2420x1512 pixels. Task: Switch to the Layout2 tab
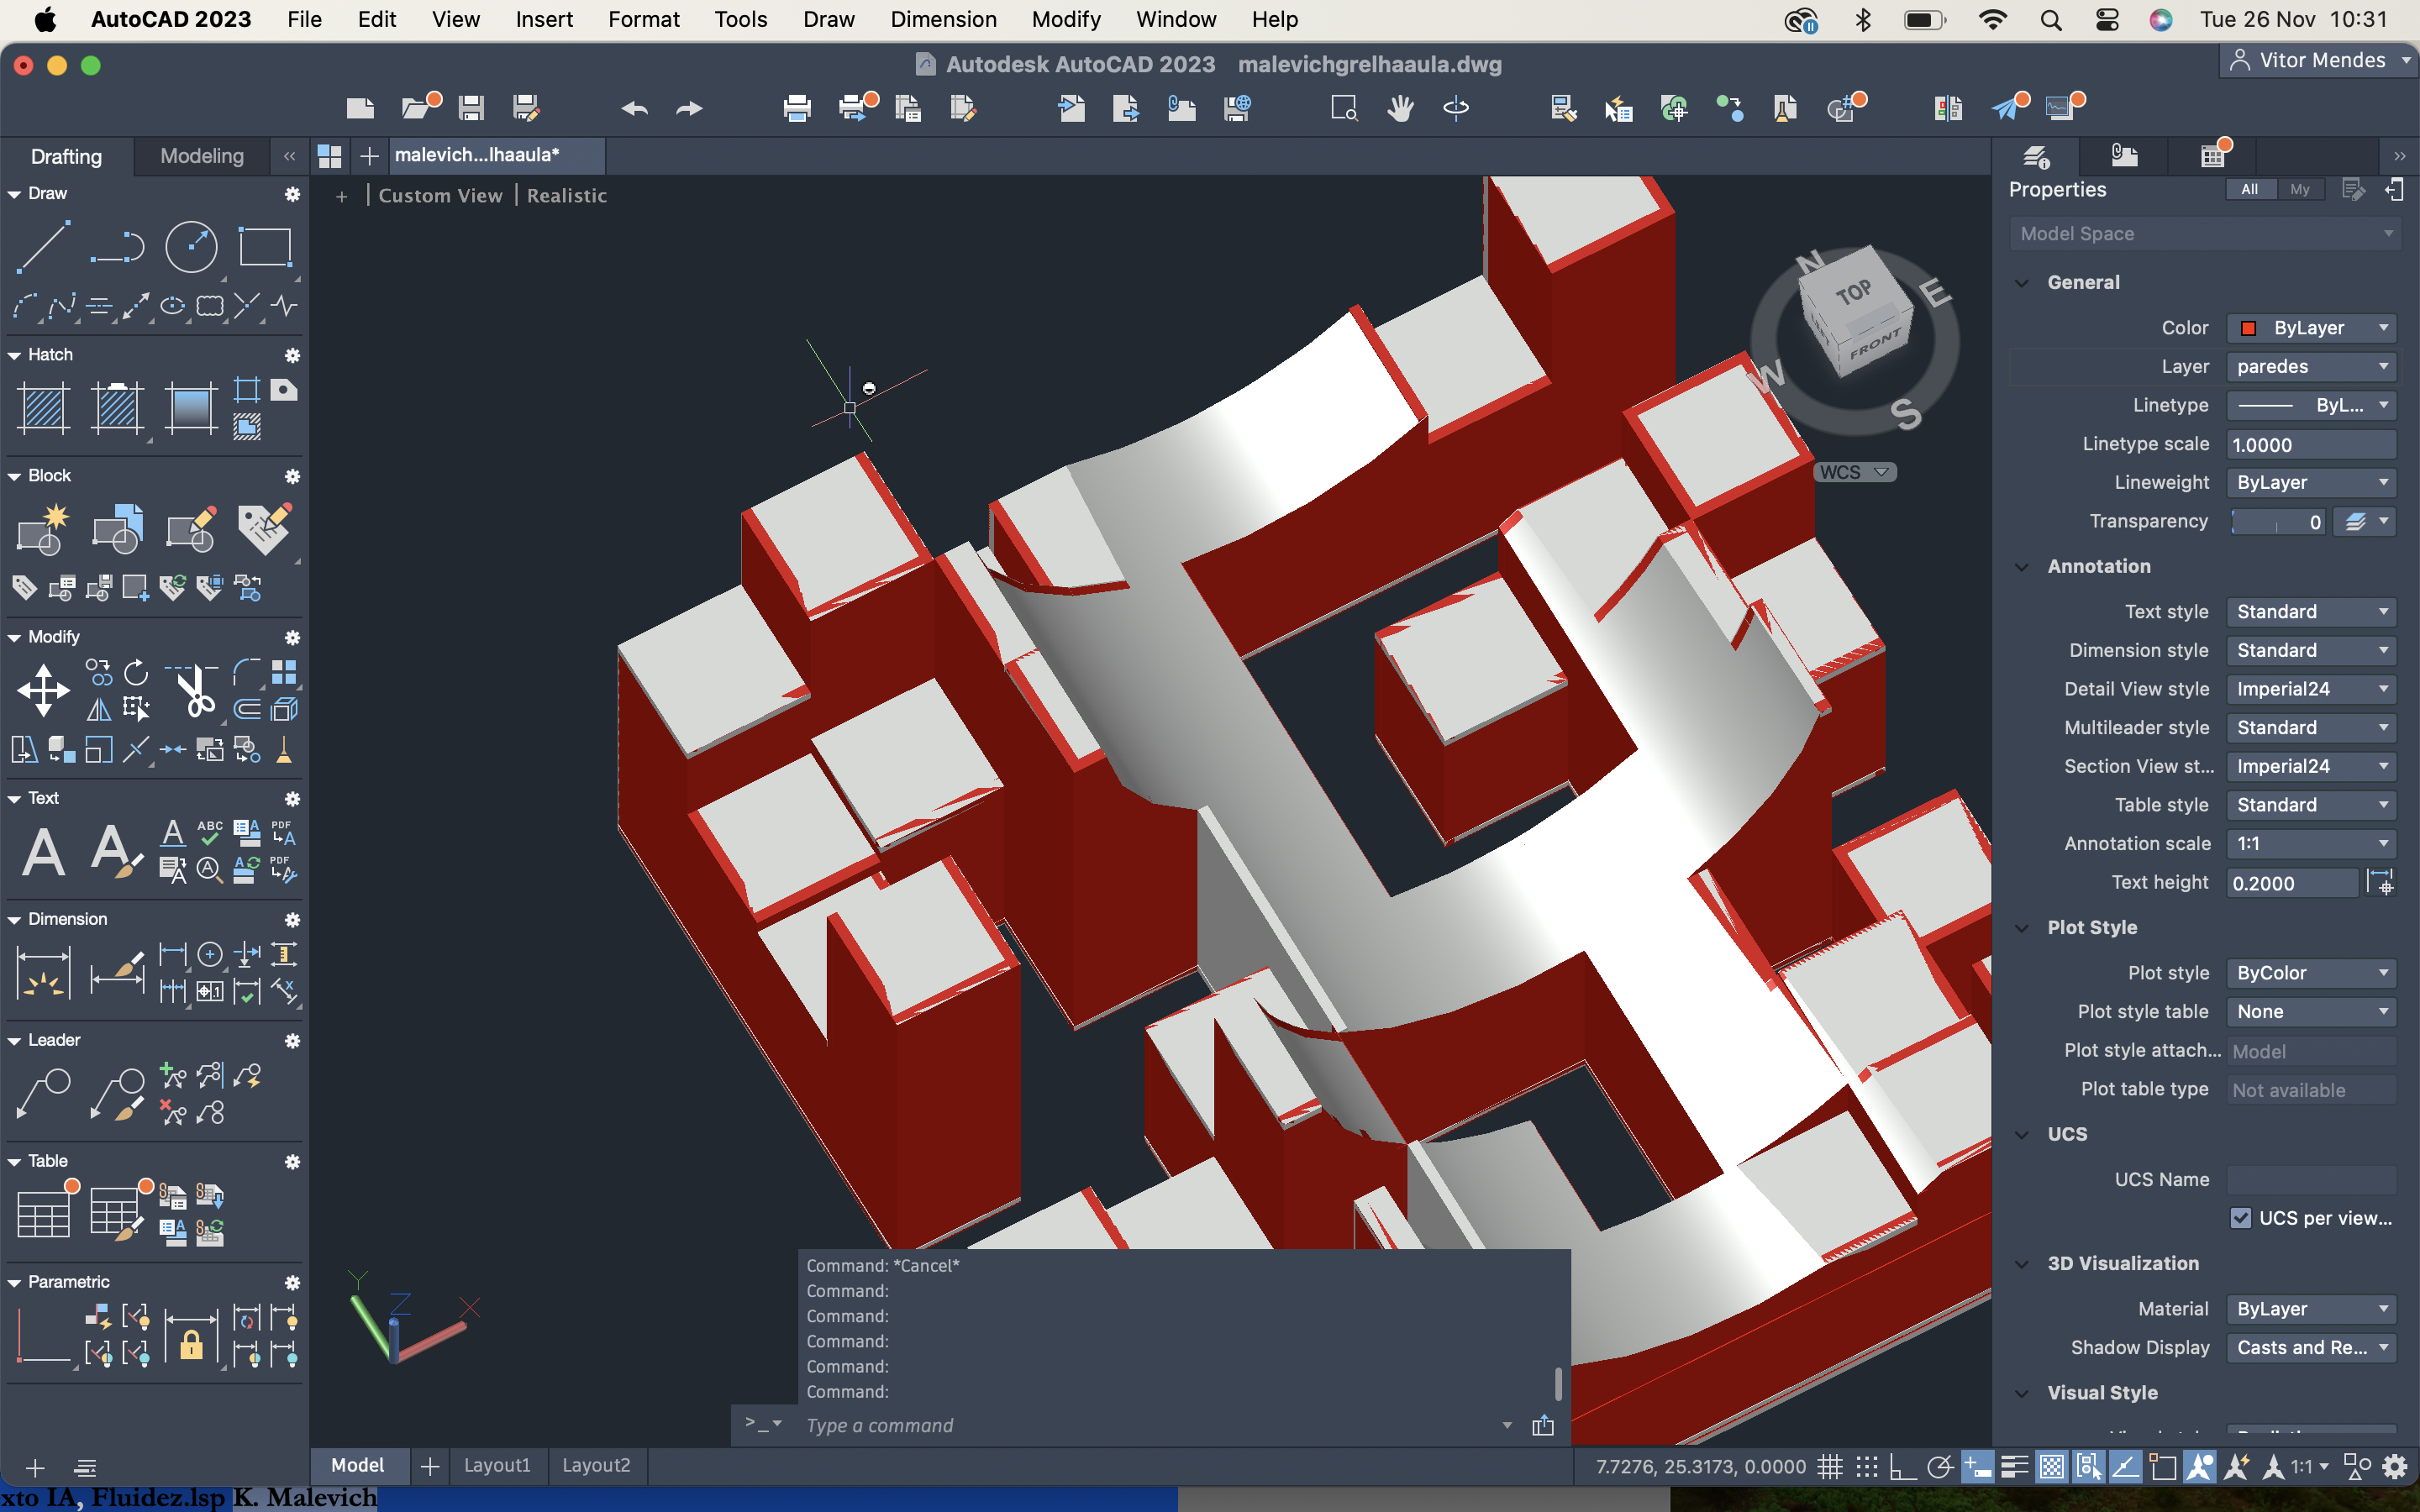[596, 1465]
